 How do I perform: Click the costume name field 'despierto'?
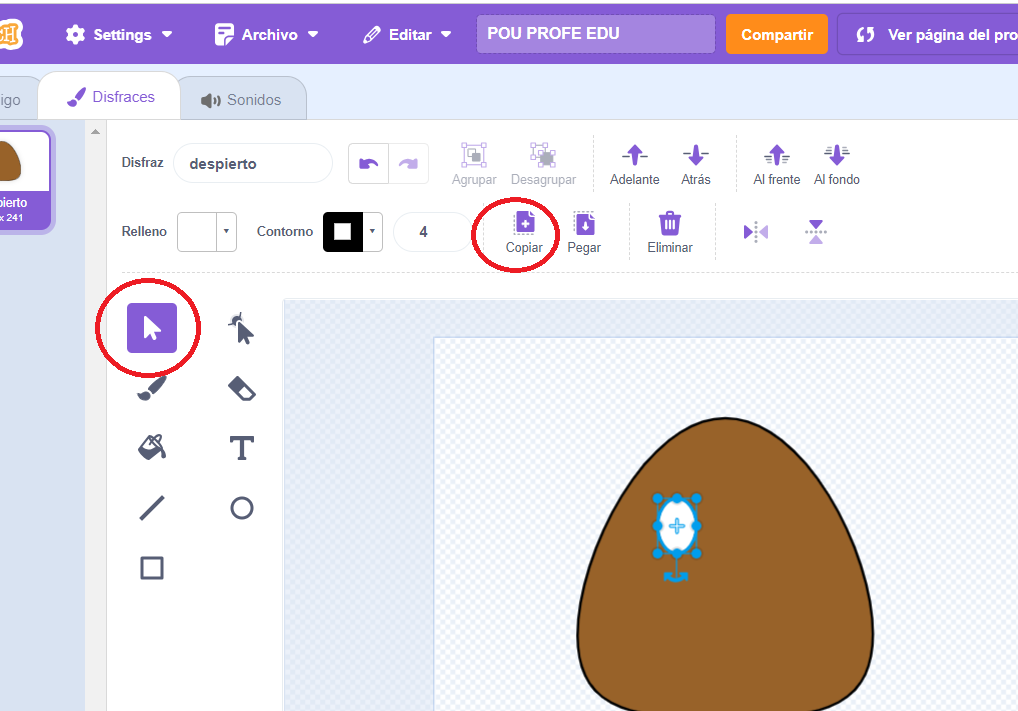[252, 163]
